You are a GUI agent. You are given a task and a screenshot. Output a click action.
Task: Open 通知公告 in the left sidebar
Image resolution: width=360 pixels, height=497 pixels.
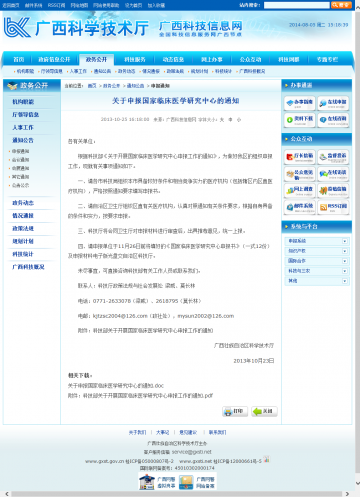pyautogui.click(x=23, y=140)
